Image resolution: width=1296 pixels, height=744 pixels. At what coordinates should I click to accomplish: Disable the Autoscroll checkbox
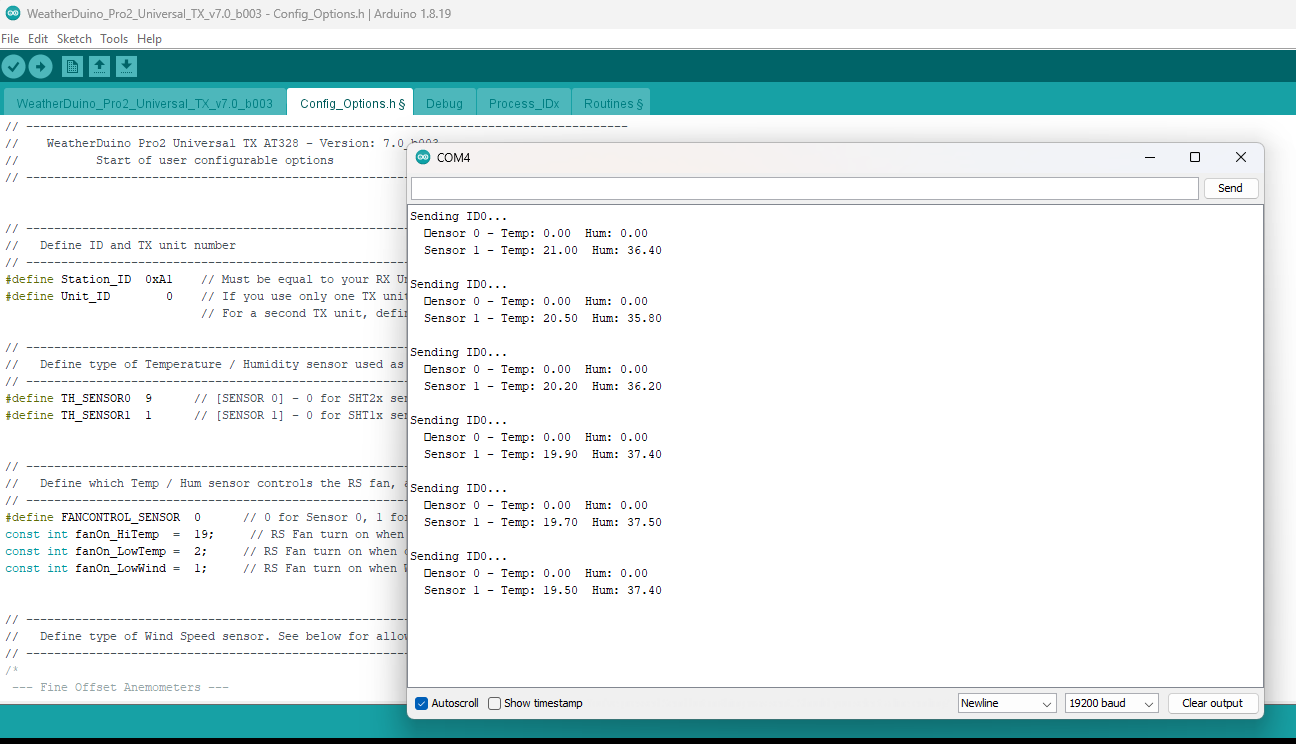(422, 704)
